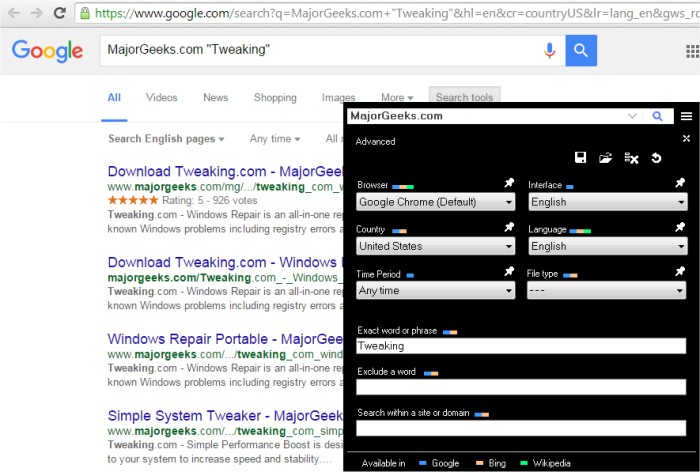Click the browser forward arrow
Image resolution: width=700 pixels, height=472 pixels.
37,13
